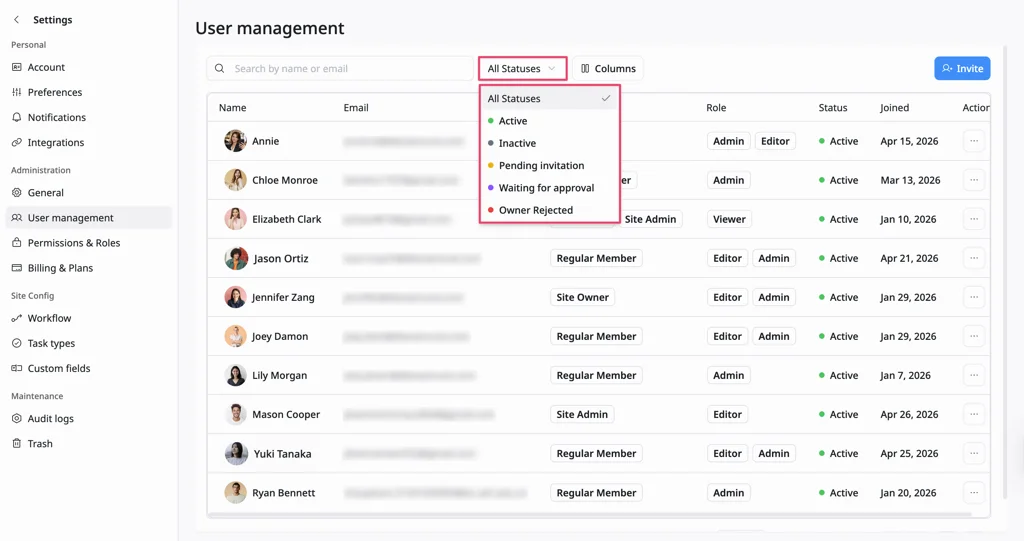Open the Trash page
The width and height of the screenshot is (1024, 541).
click(x=40, y=444)
